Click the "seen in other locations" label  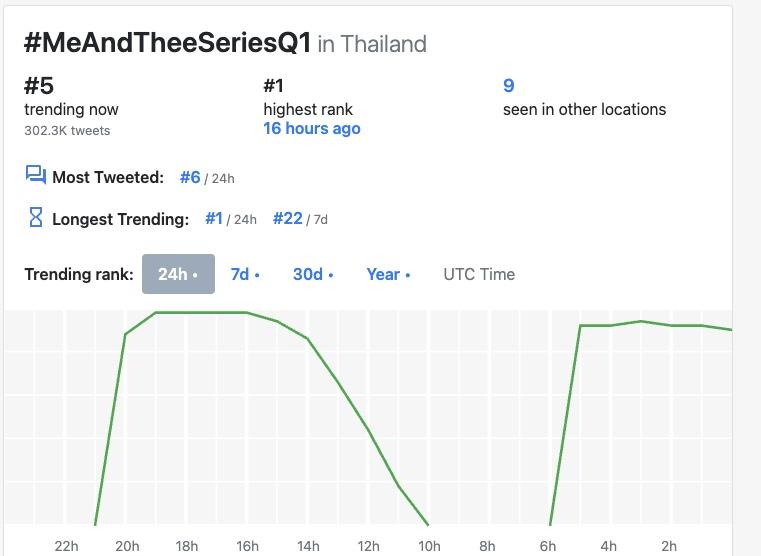(x=584, y=109)
